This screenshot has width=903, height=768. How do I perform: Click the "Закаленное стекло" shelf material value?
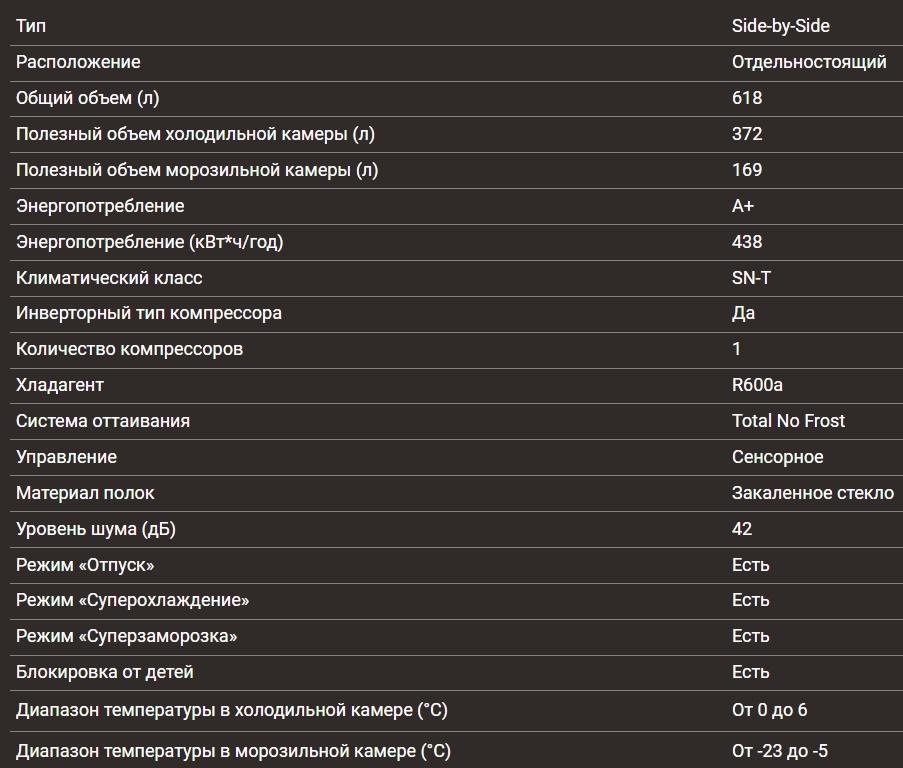[812, 493]
